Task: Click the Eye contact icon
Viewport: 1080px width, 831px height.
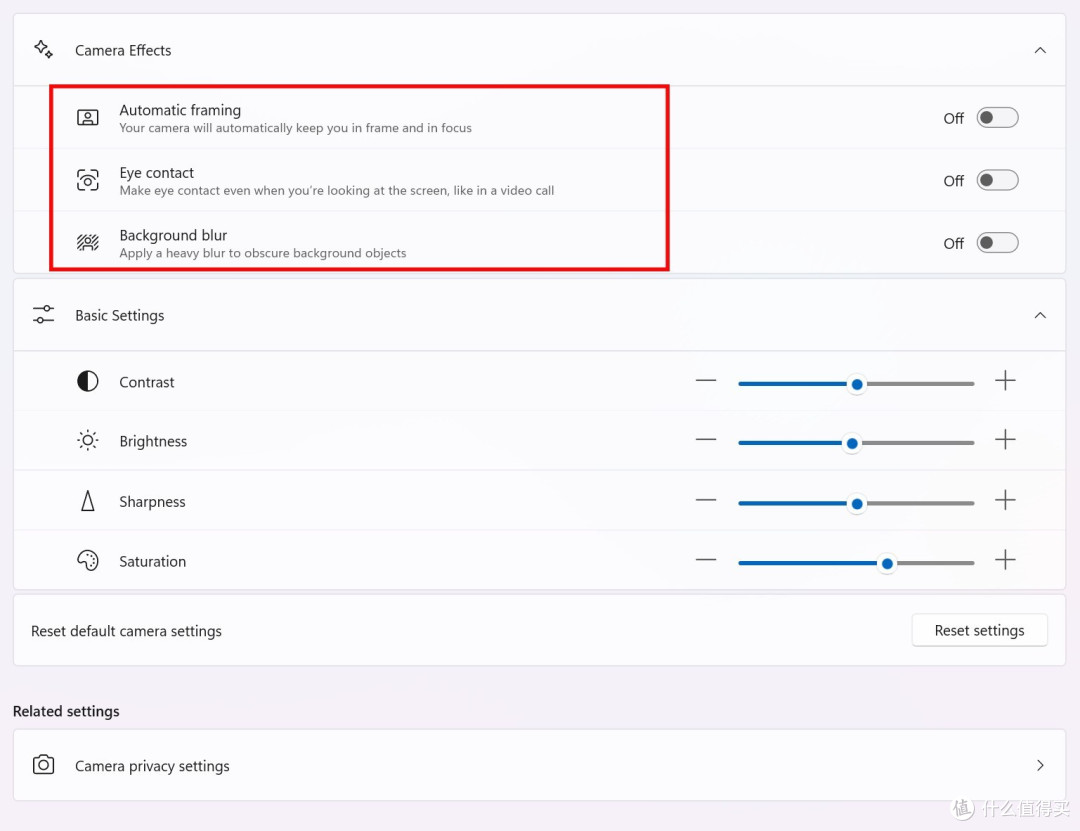Action: pos(87,181)
